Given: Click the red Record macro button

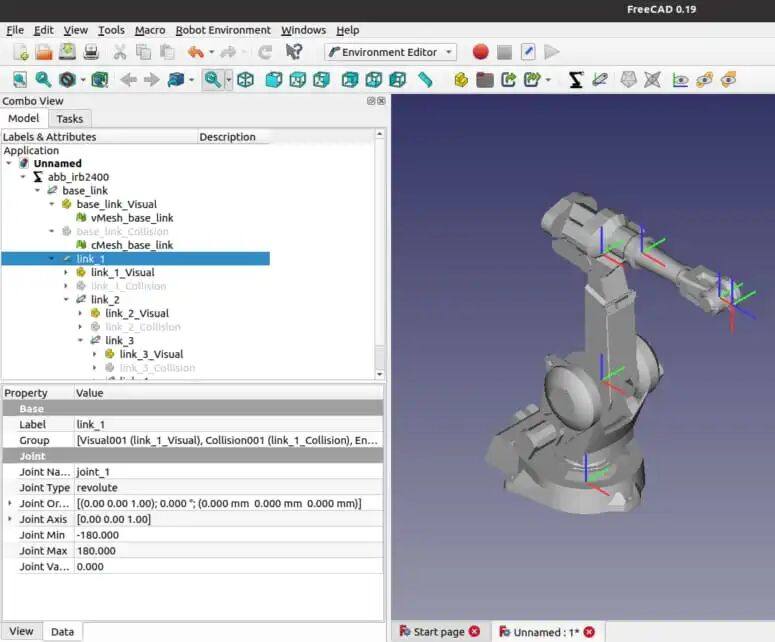Looking at the screenshot, I should pyautogui.click(x=480, y=52).
